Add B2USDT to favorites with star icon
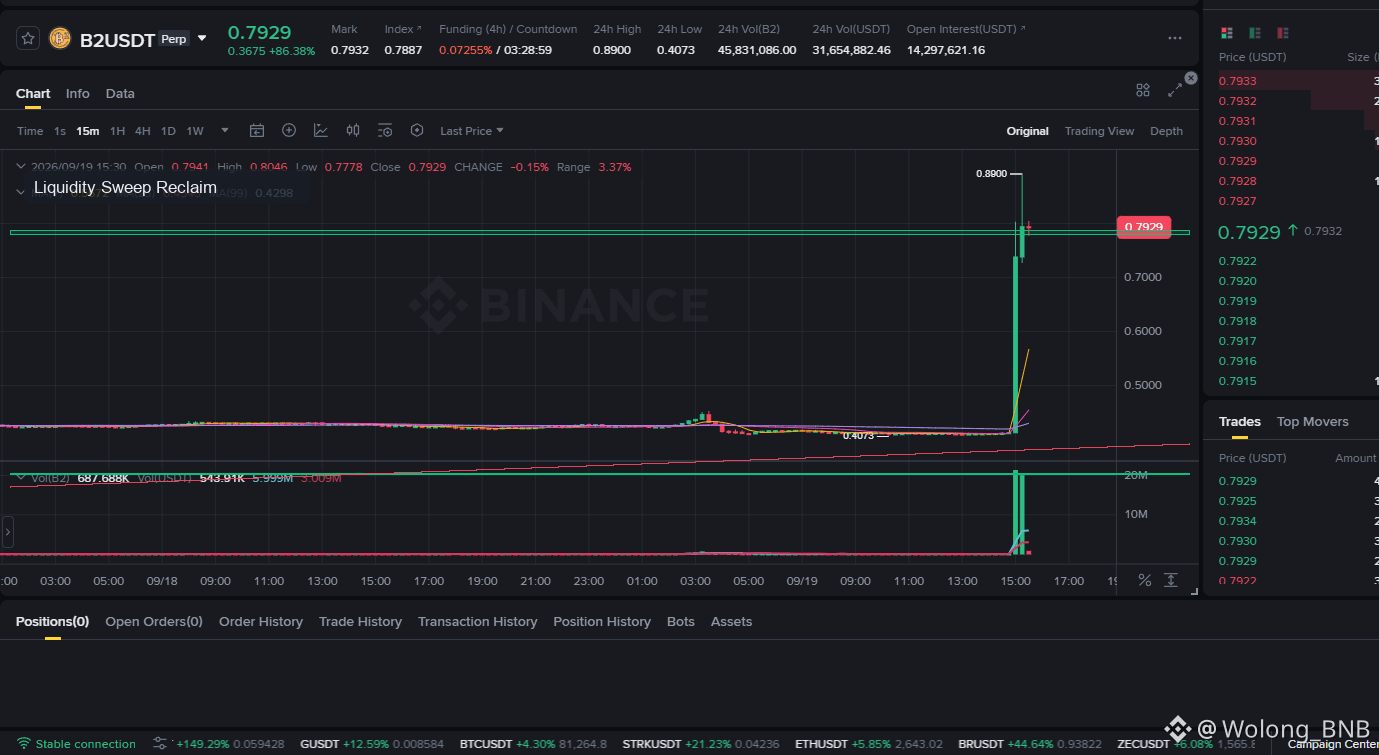 pyautogui.click(x=28, y=38)
